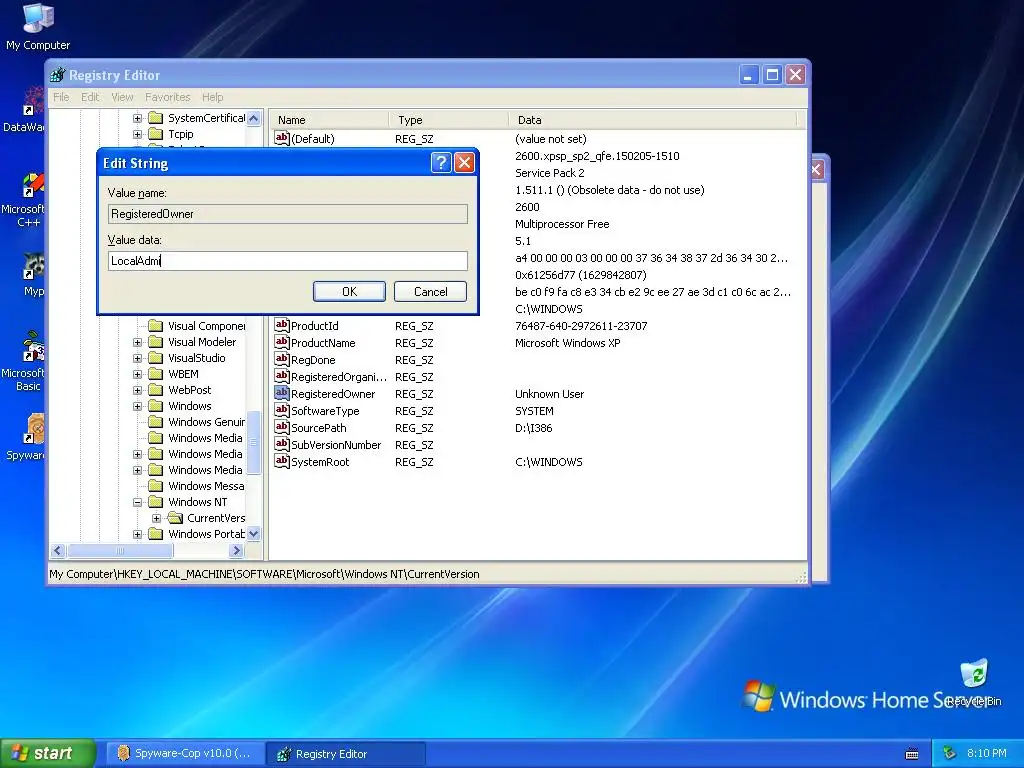Screen dimensions: 1024x768
Task: Sort values by the Name column header
Action: [330, 120]
